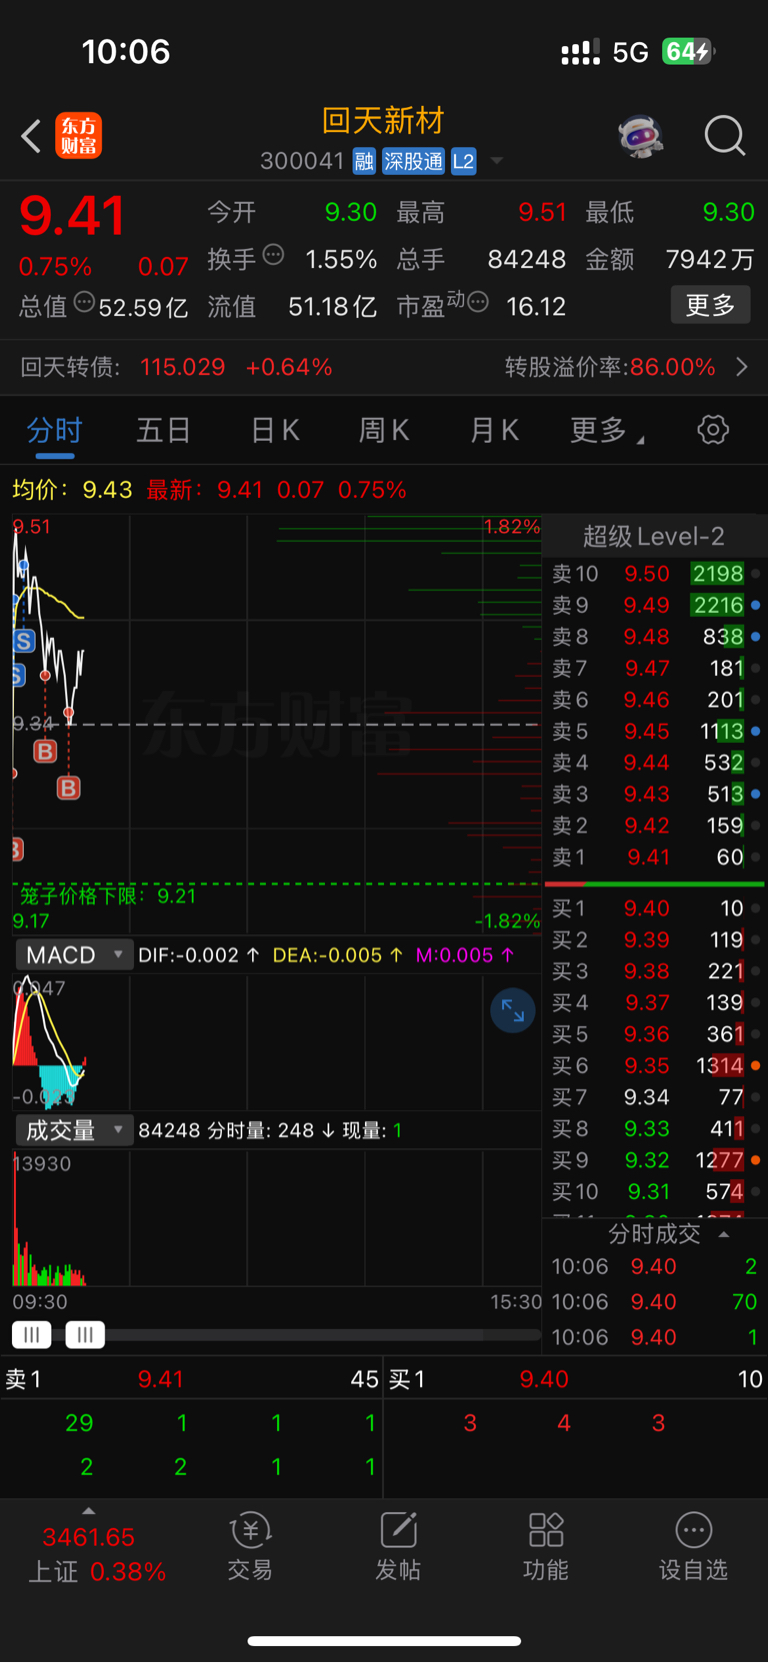Image resolution: width=768 pixels, height=1663 pixels.
Task: Tap info icon beside 换手
Action: pyautogui.click(x=273, y=255)
